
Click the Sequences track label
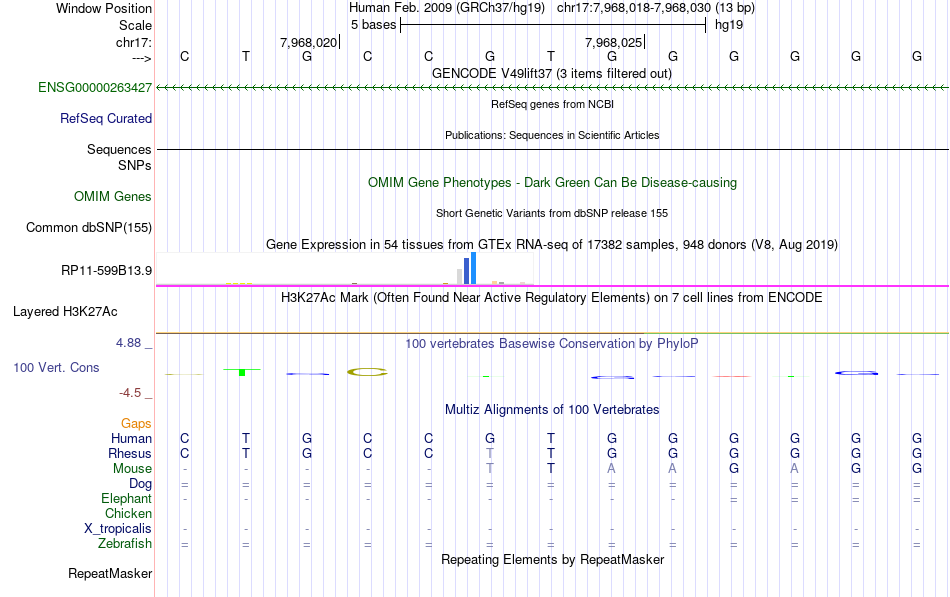[x=119, y=150]
